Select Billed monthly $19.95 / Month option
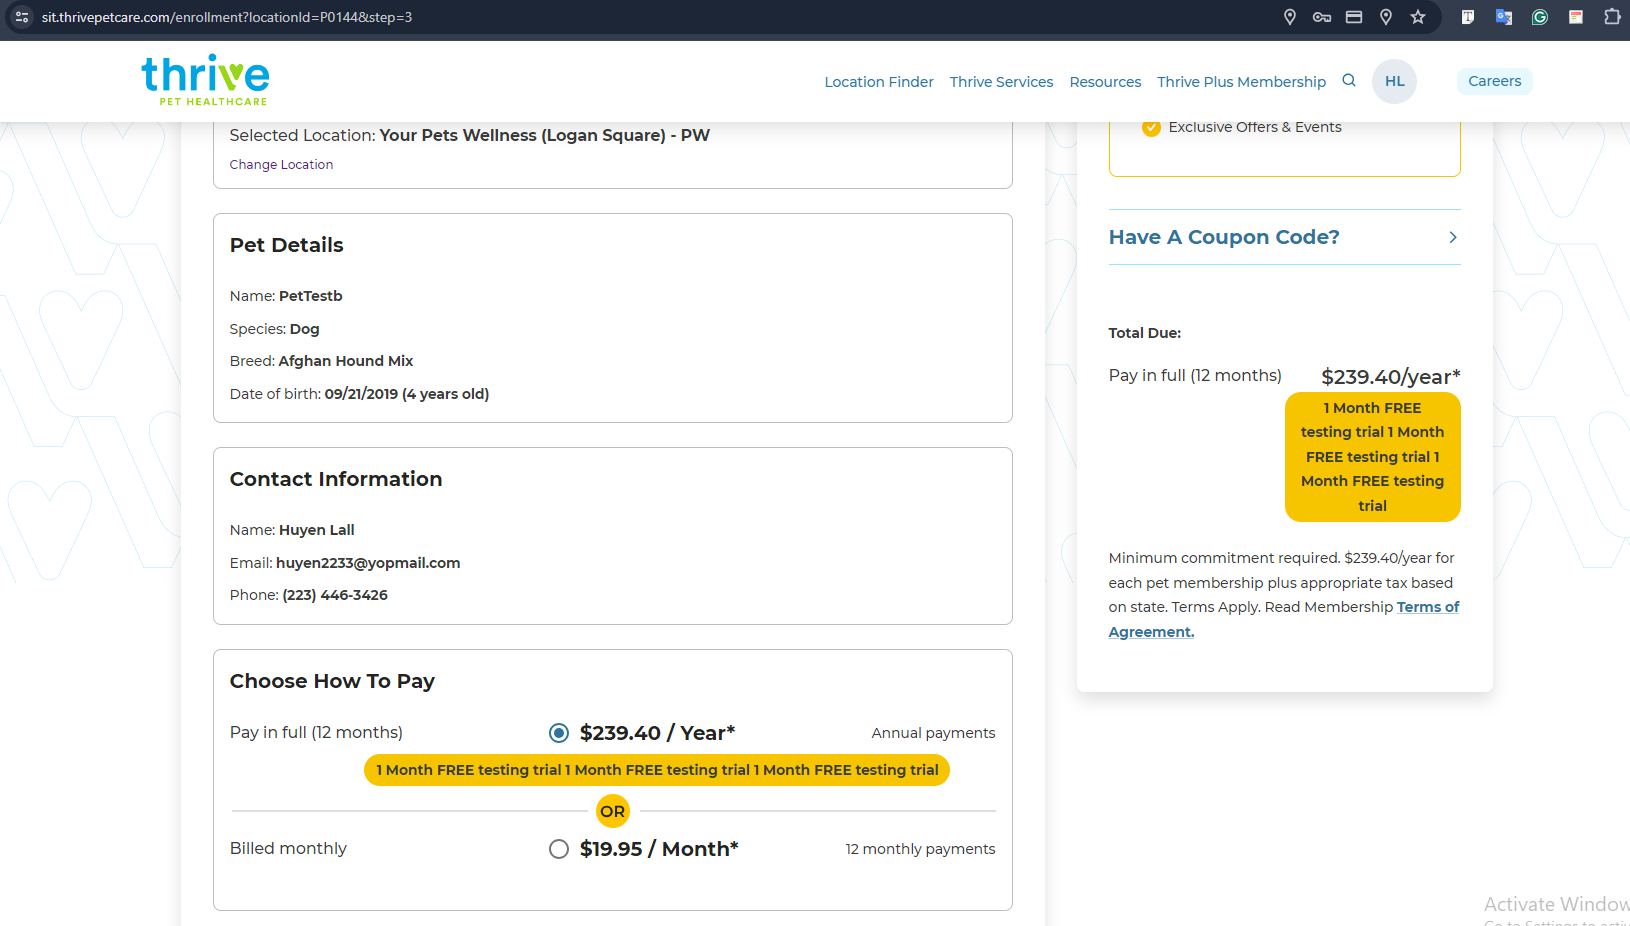Image resolution: width=1630 pixels, height=926 pixels. [559, 849]
